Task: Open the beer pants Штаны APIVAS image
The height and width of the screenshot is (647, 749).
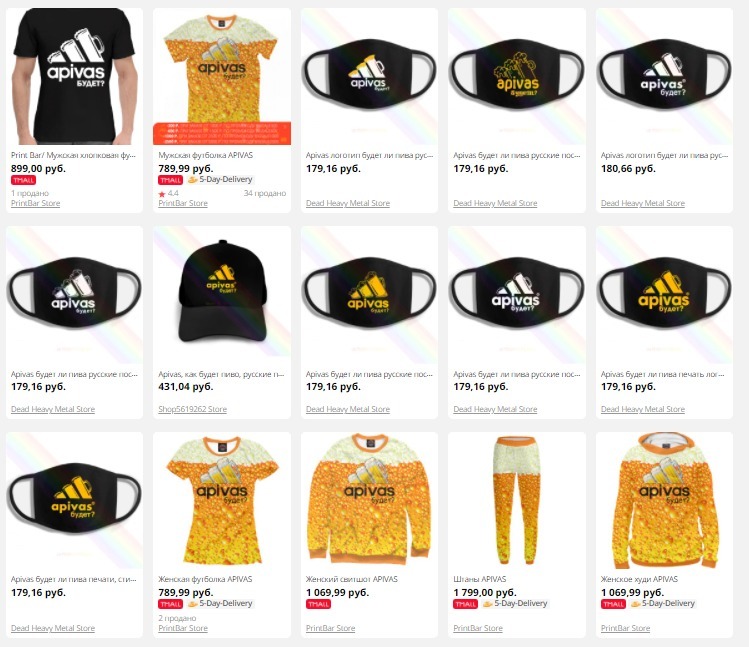Action: click(517, 500)
